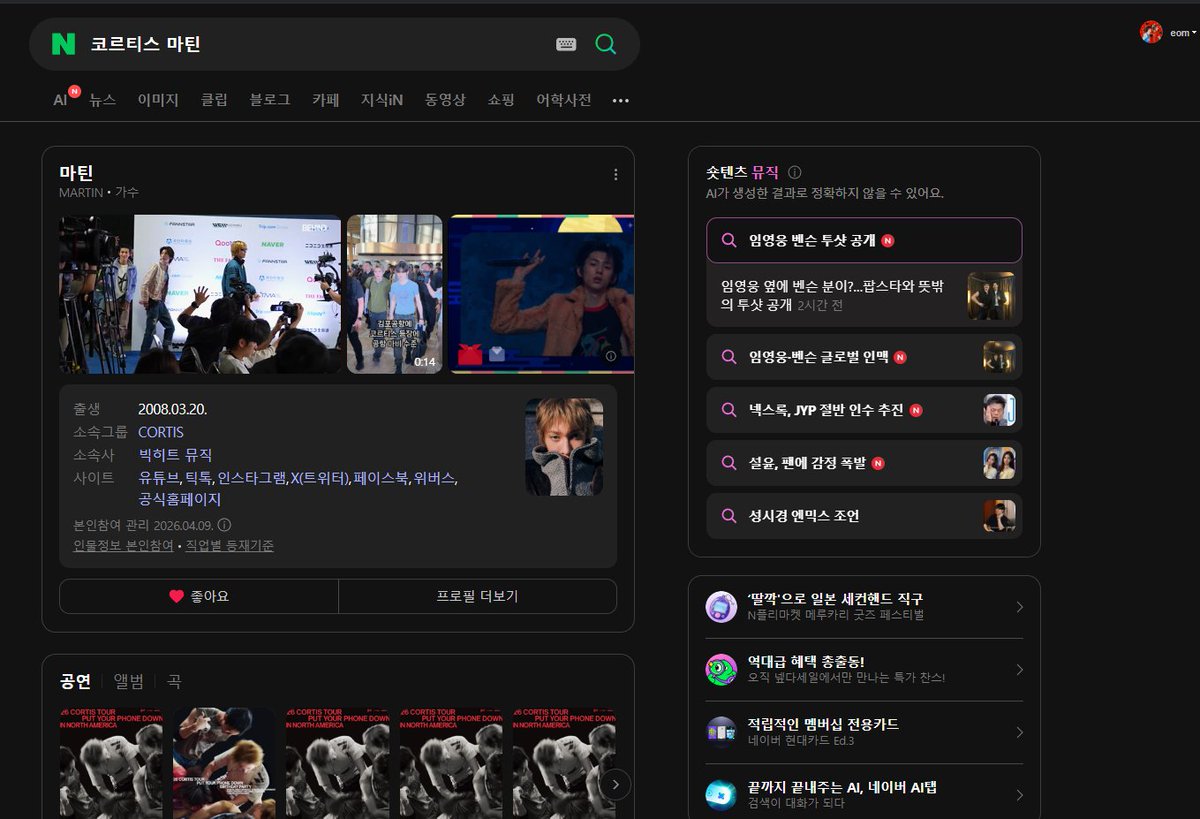Open the press conference photo thumbnail
This screenshot has width=1200, height=819.
click(x=200, y=294)
